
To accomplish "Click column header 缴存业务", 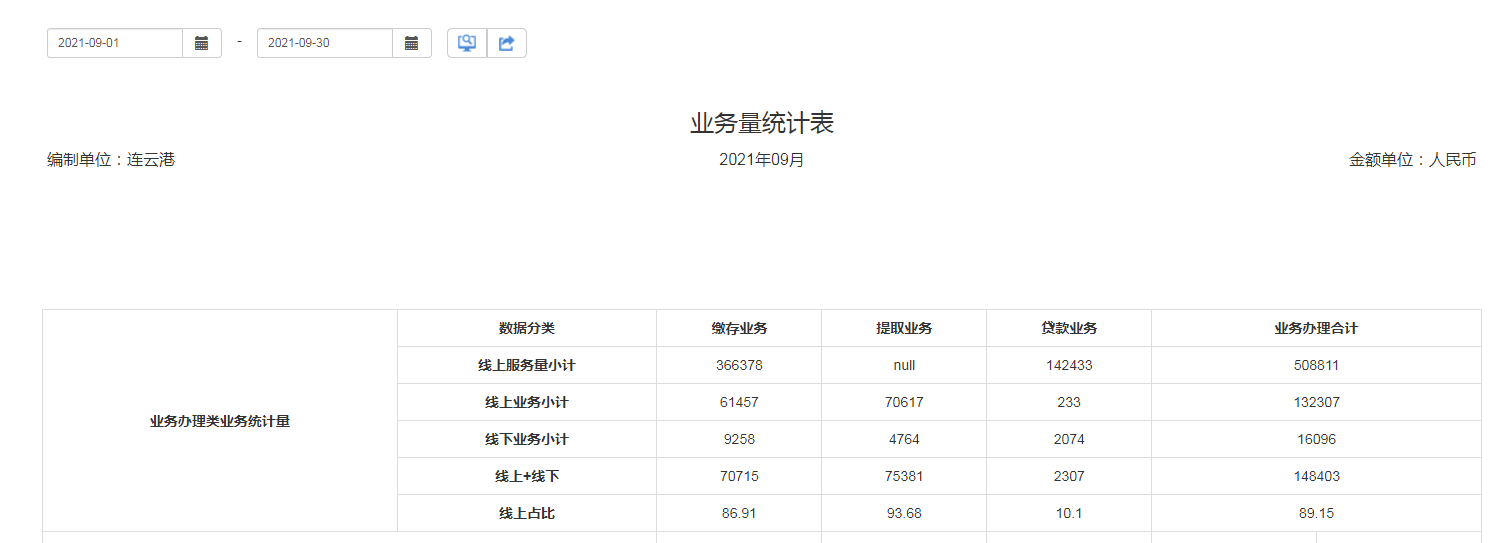I will (x=739, y=328).
